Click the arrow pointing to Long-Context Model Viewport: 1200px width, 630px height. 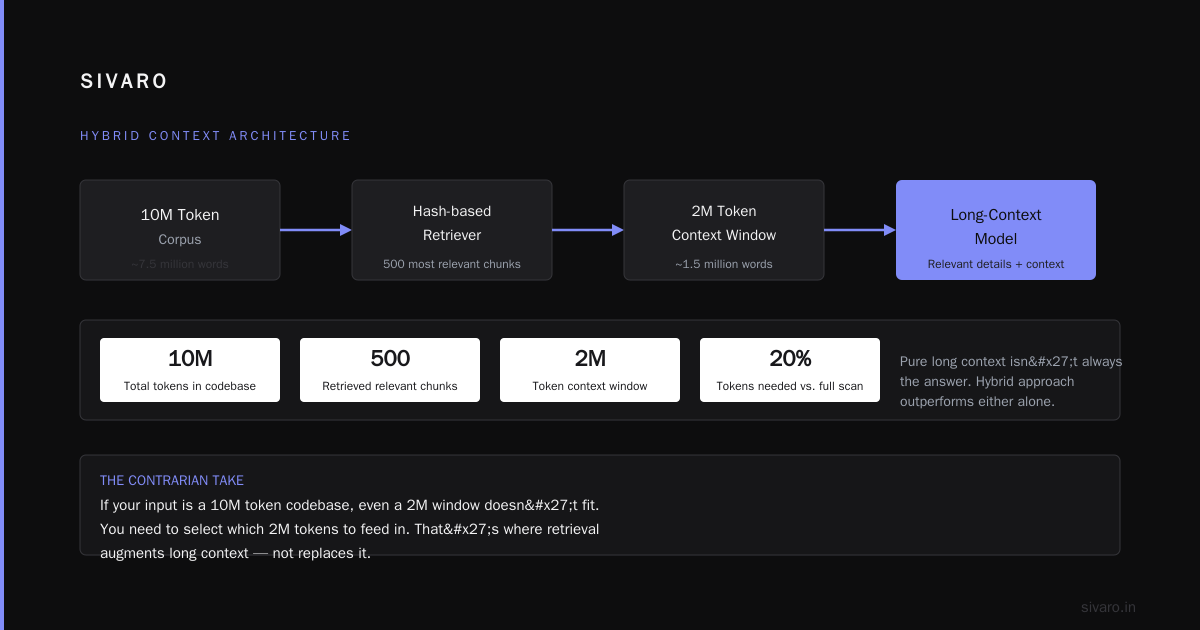pyautogui.click(x=860, y=230)
